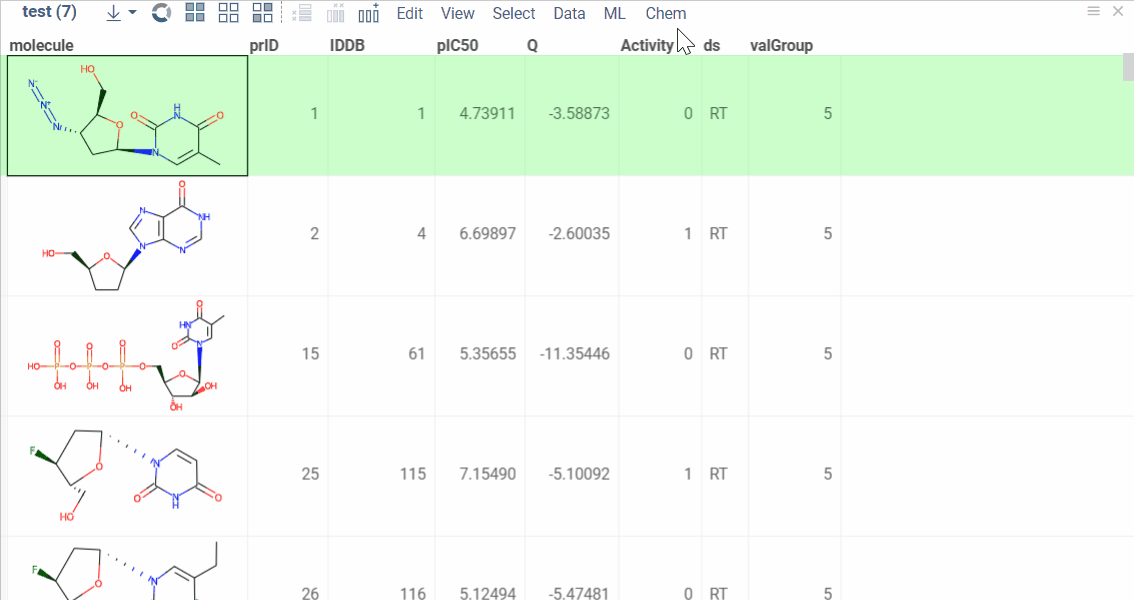Click the download/export arrow icon
The image size is (1134, 600).
pos(114,13)
